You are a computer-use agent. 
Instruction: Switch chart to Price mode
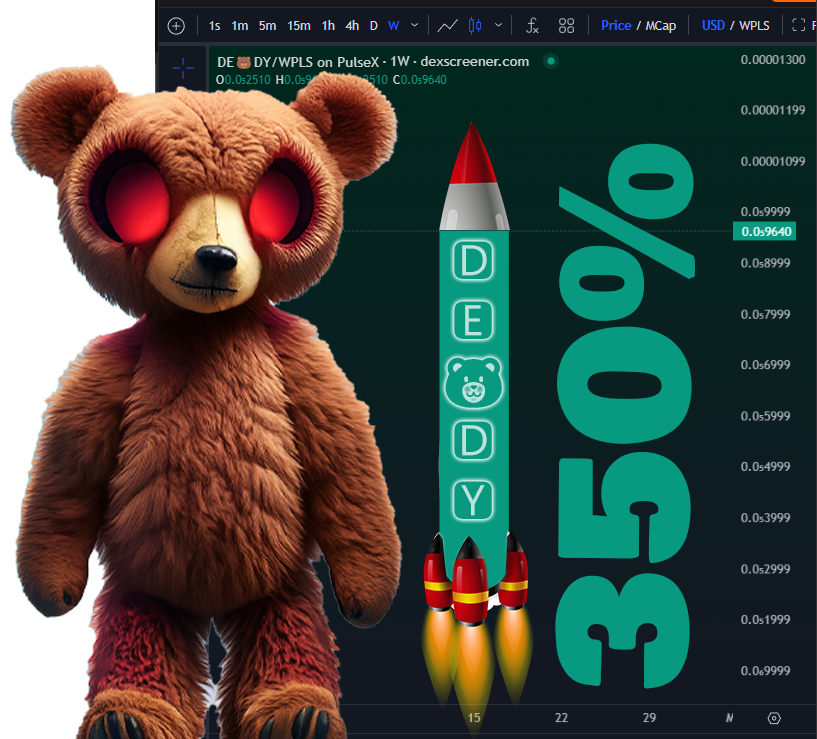(616, 26)
